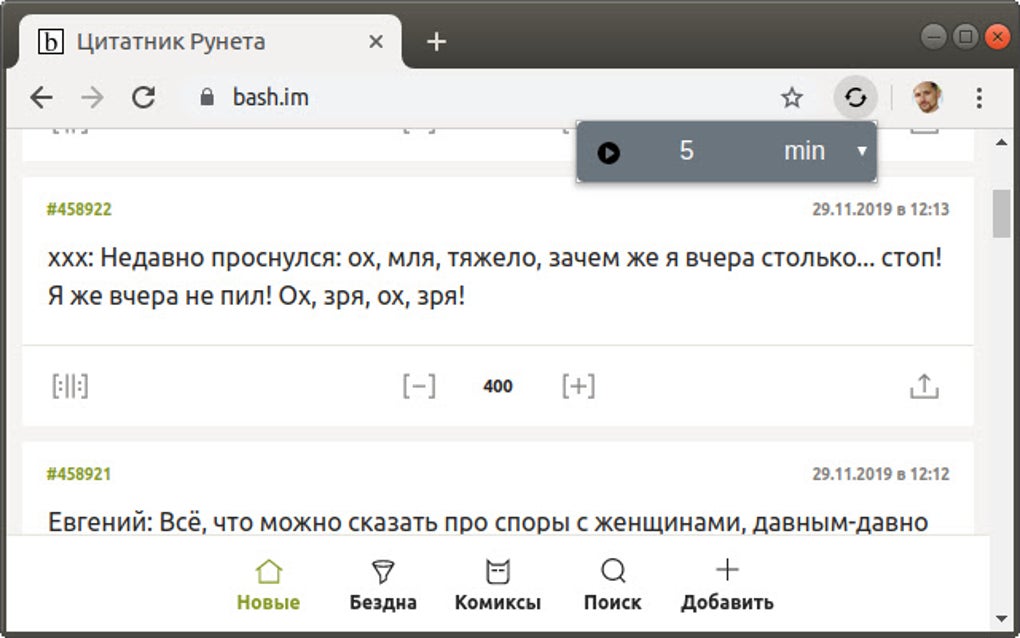Click the vertical scrollbar thumb

[x=1002, y=214]
